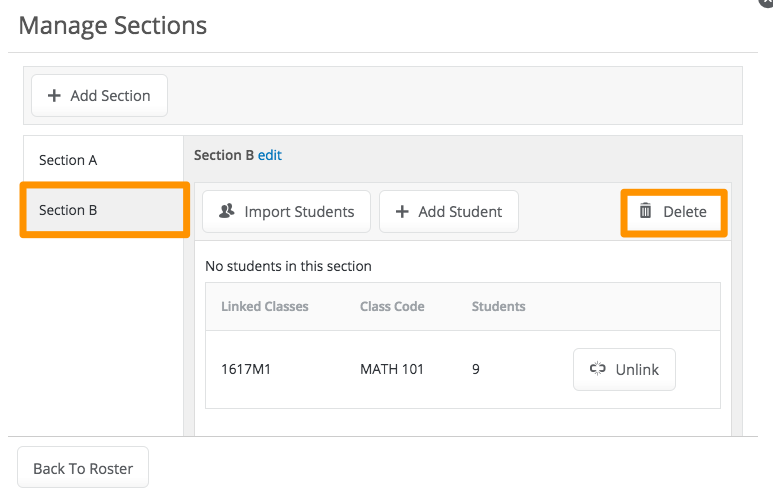Open the edit link next to Section B
This screenshot has width=773, height=503.
pyautogui.click(x=270, y=155)
